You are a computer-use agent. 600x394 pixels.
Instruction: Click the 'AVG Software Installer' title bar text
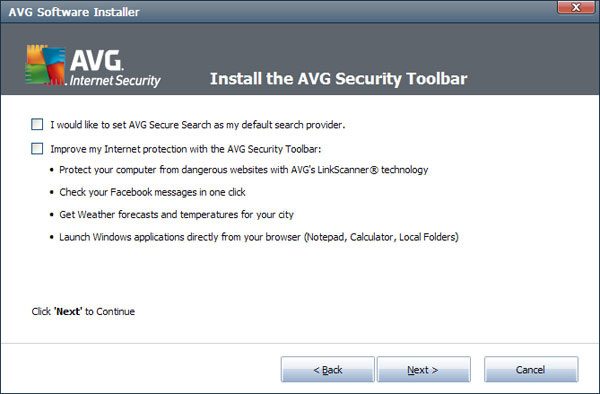(74, 12)
